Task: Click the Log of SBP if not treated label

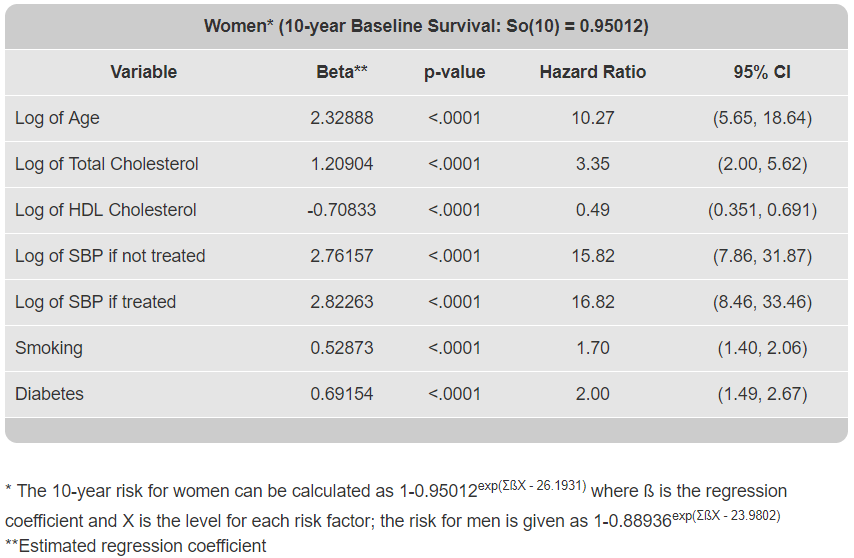Action: [x=110, y=256]
